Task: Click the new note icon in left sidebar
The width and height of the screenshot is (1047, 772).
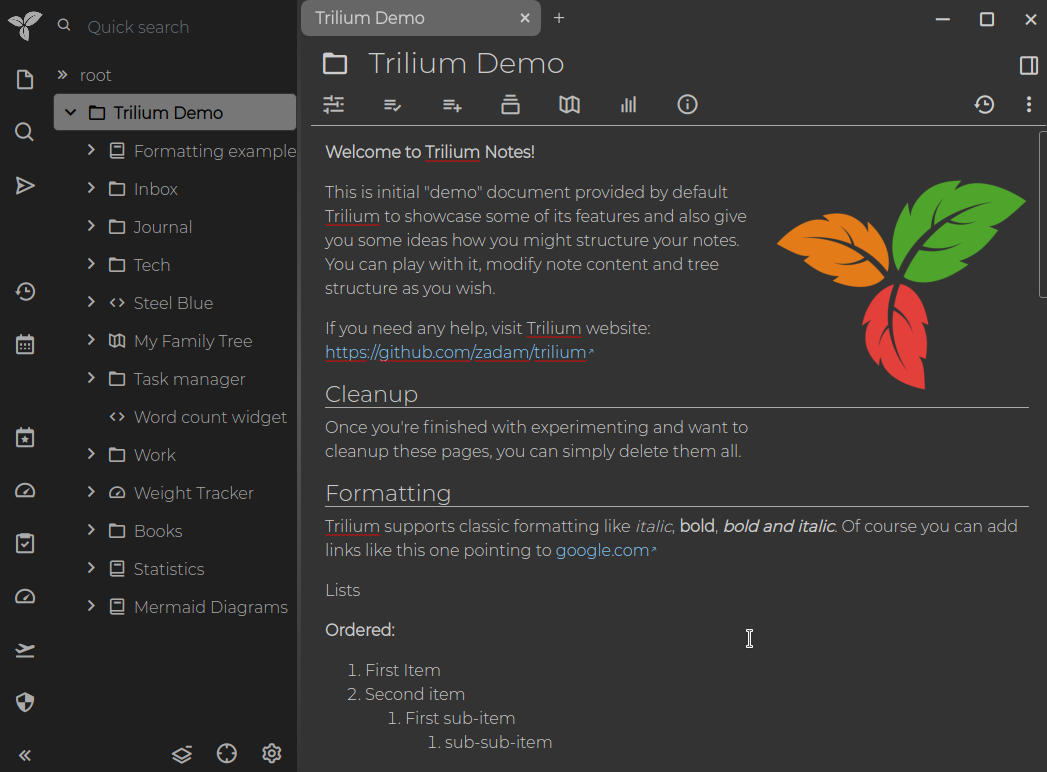Action: click(25, 80)
